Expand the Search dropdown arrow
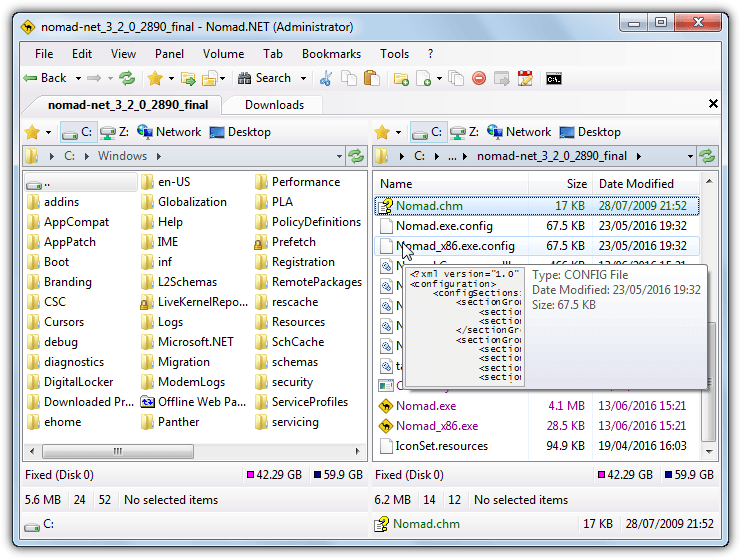 [x=303, y=78]
